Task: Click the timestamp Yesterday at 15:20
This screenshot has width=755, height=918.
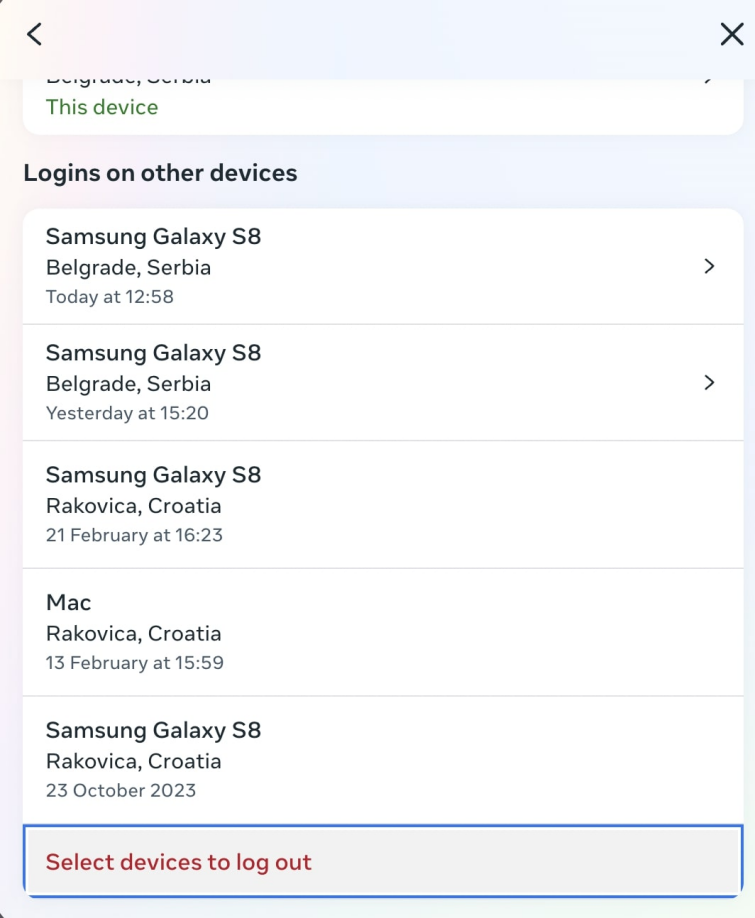Action: [128, 412]
